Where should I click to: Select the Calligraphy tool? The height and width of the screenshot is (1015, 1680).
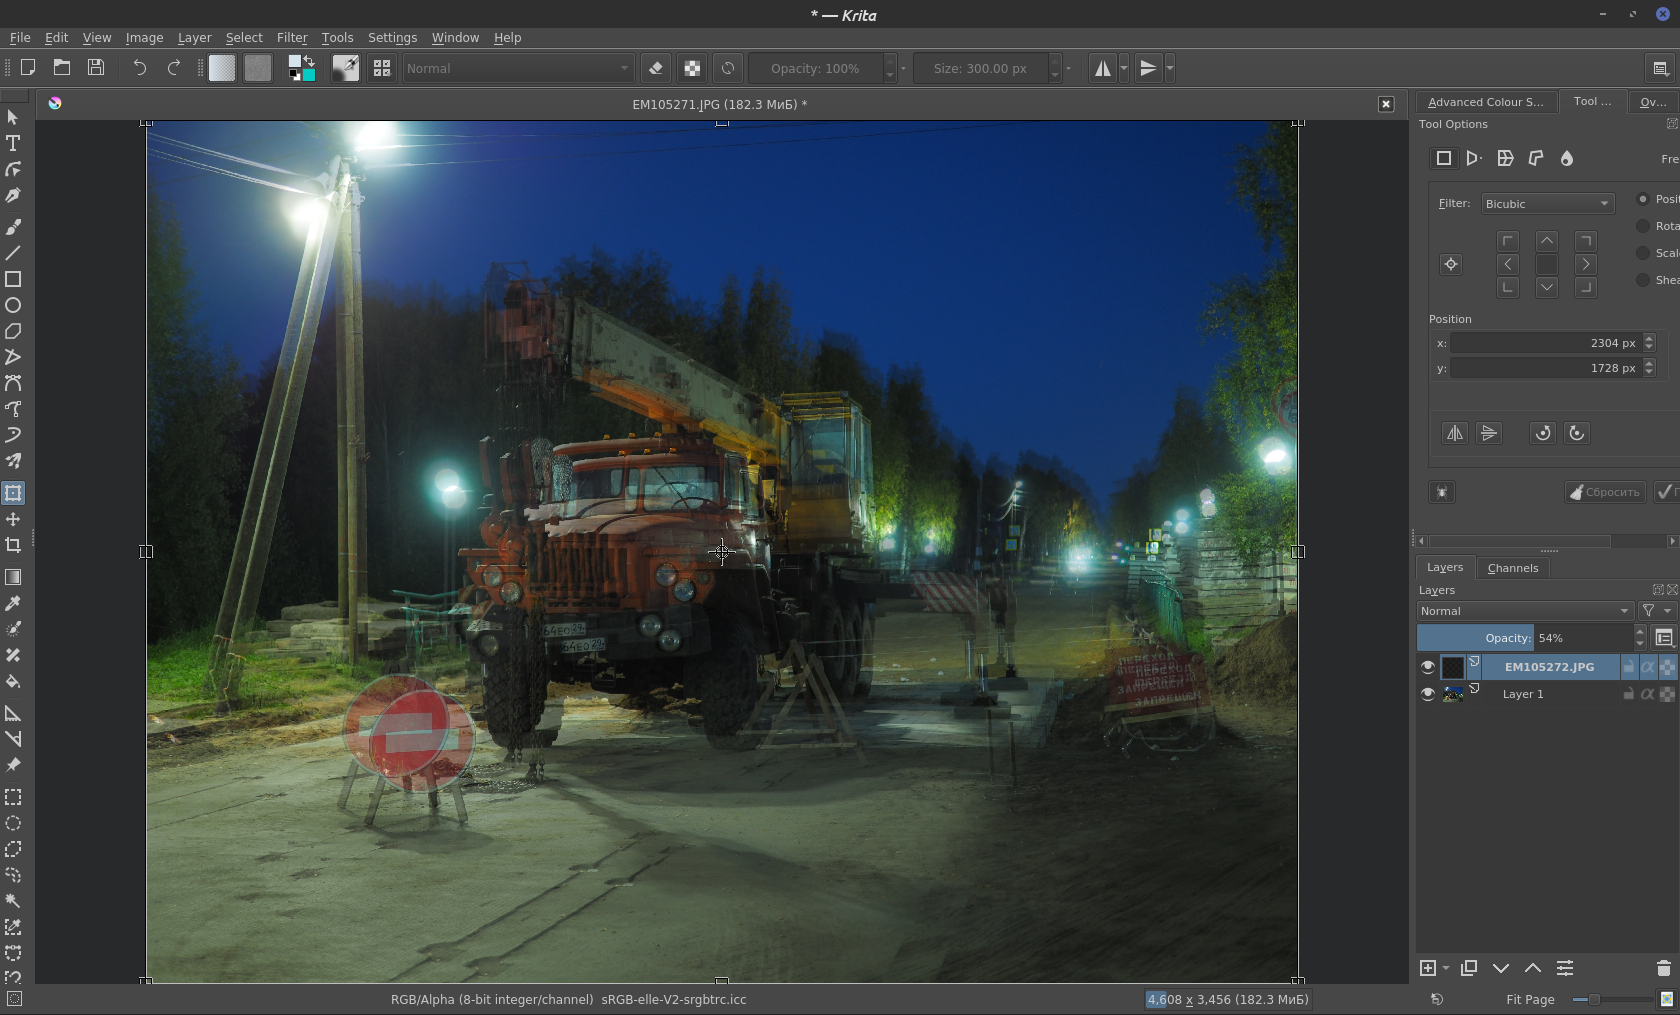[x=13, y=195]
